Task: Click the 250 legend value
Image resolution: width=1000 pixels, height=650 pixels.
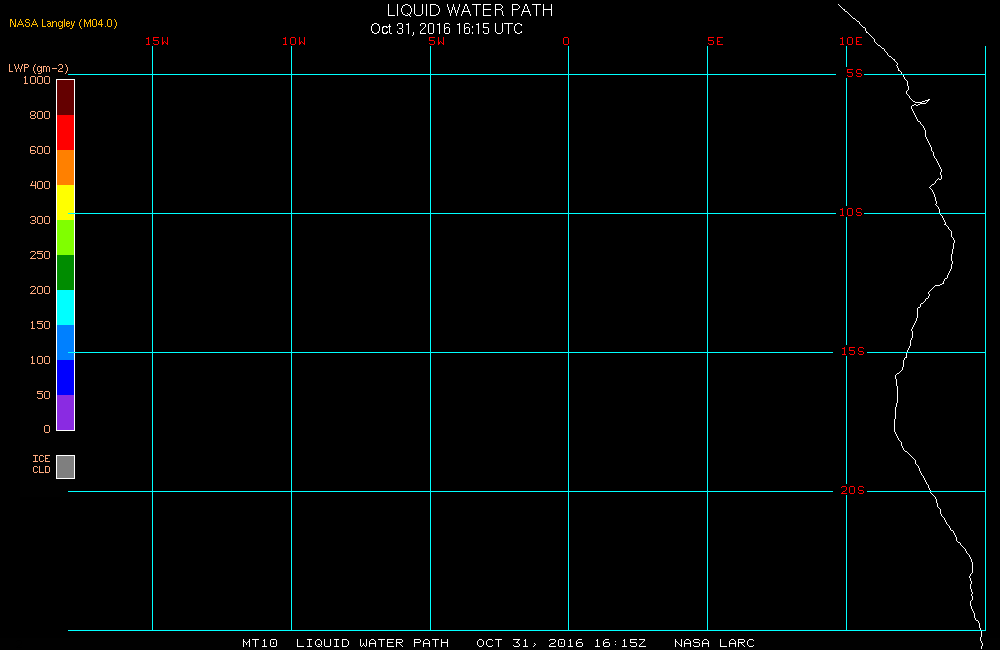Action: 40,255
